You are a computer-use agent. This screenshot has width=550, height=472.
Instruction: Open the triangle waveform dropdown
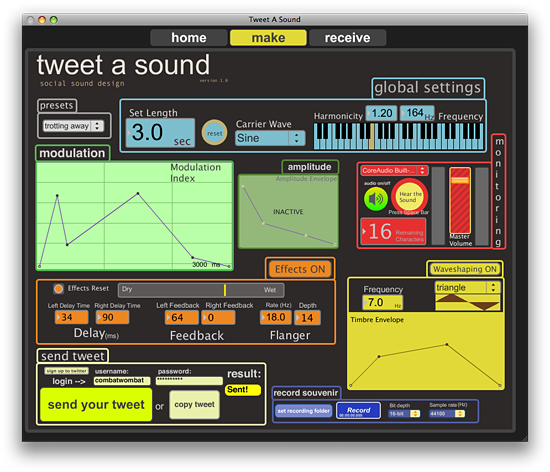(x=468, y=288)
